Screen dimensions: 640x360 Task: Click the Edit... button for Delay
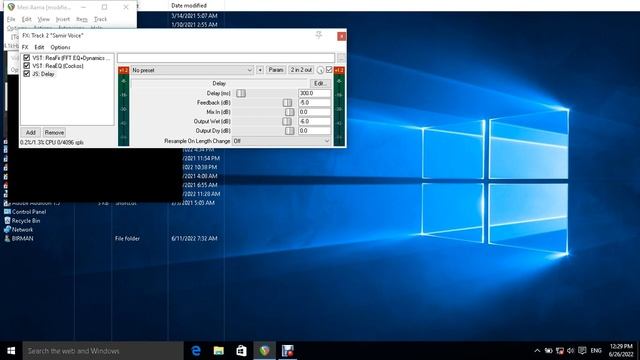click(x=320, y=83)
